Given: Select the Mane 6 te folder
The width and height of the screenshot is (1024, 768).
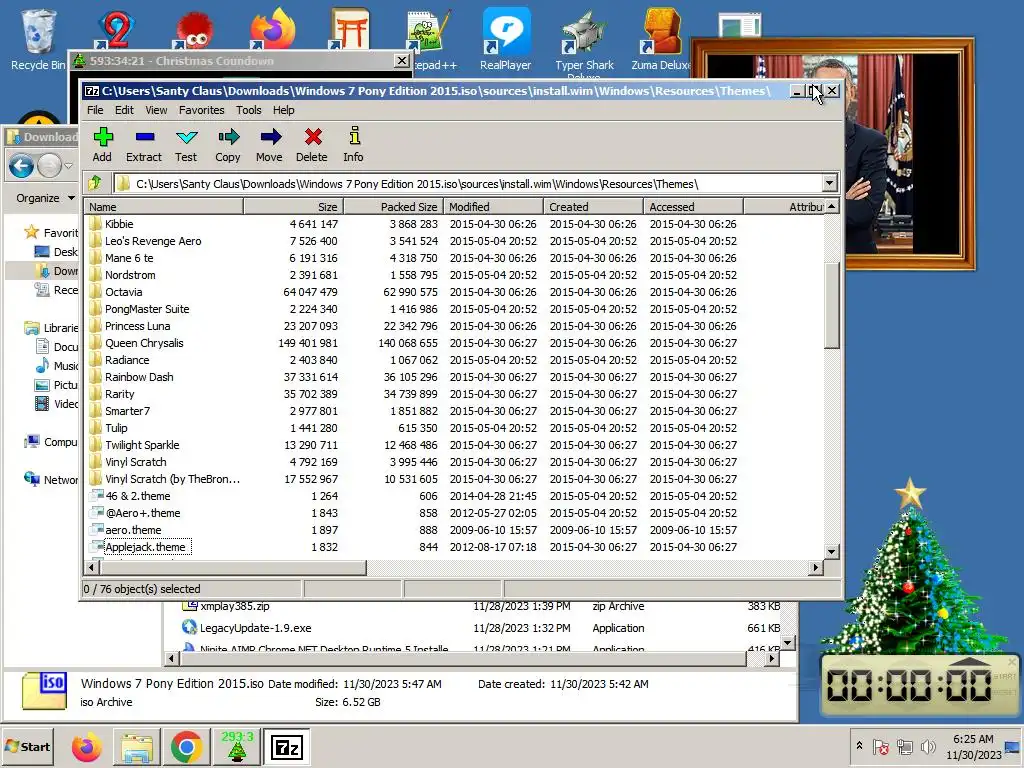Looking at the screenshot, I should coord(129,258).
